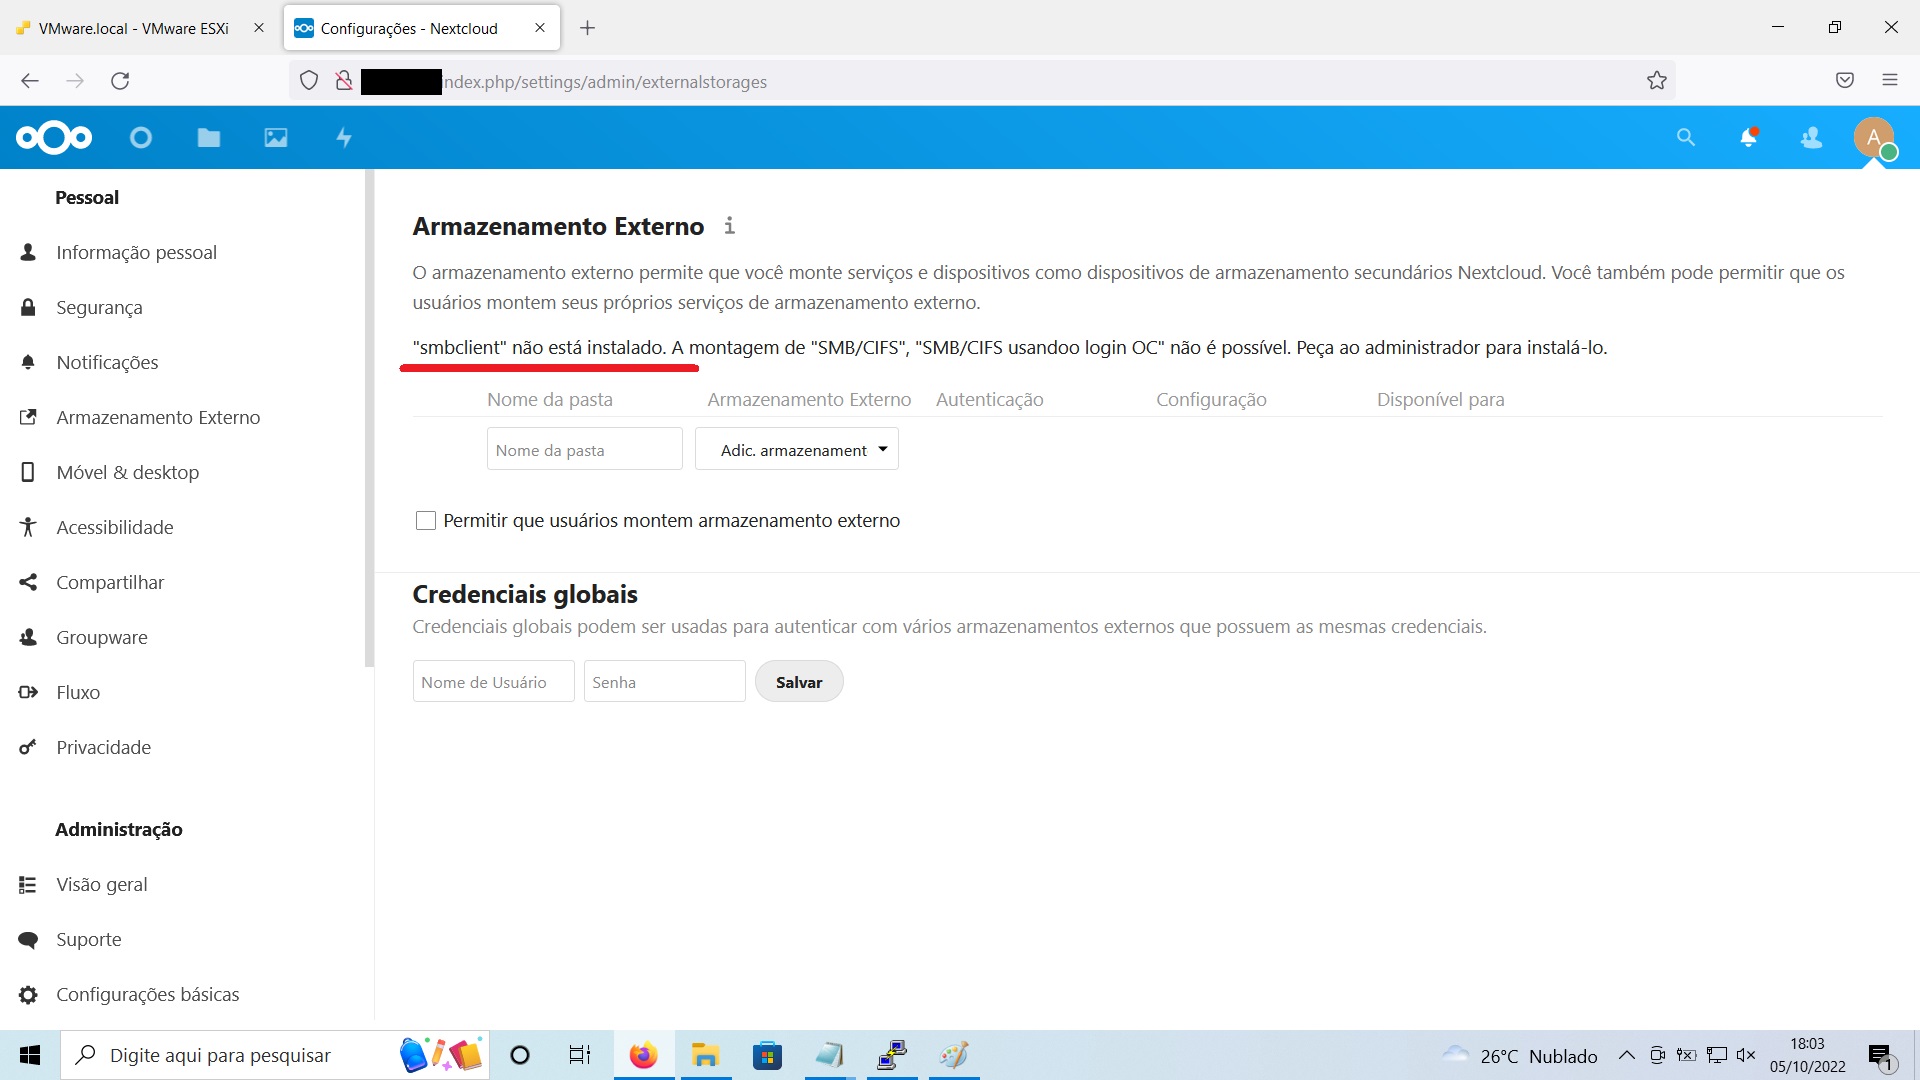
Task: Click the Salvar button
Action: 799,682
